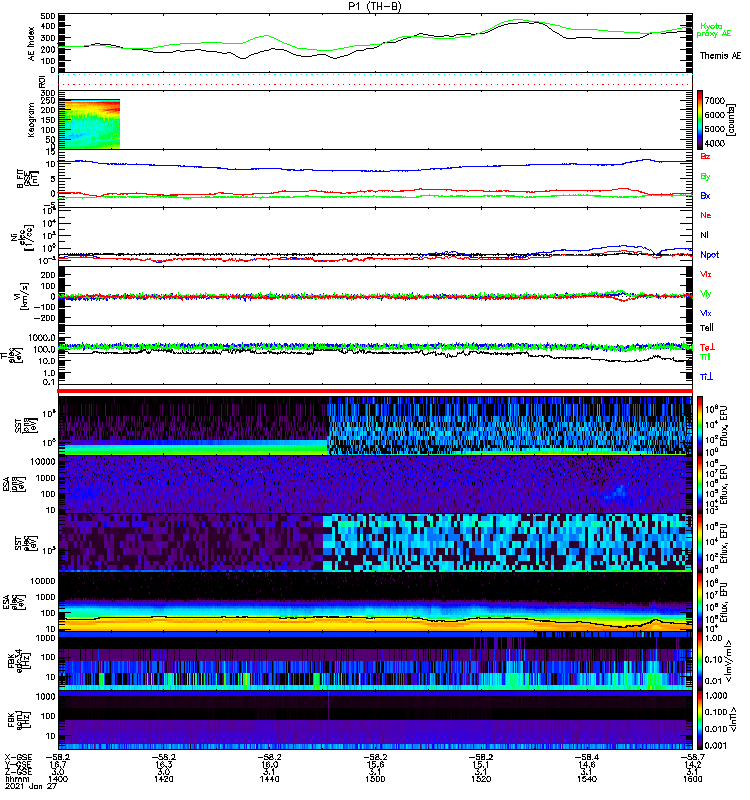This screenshot has height=800, width=750.
Task: Click the "1500" time tick label
Action: click(375, 779)
